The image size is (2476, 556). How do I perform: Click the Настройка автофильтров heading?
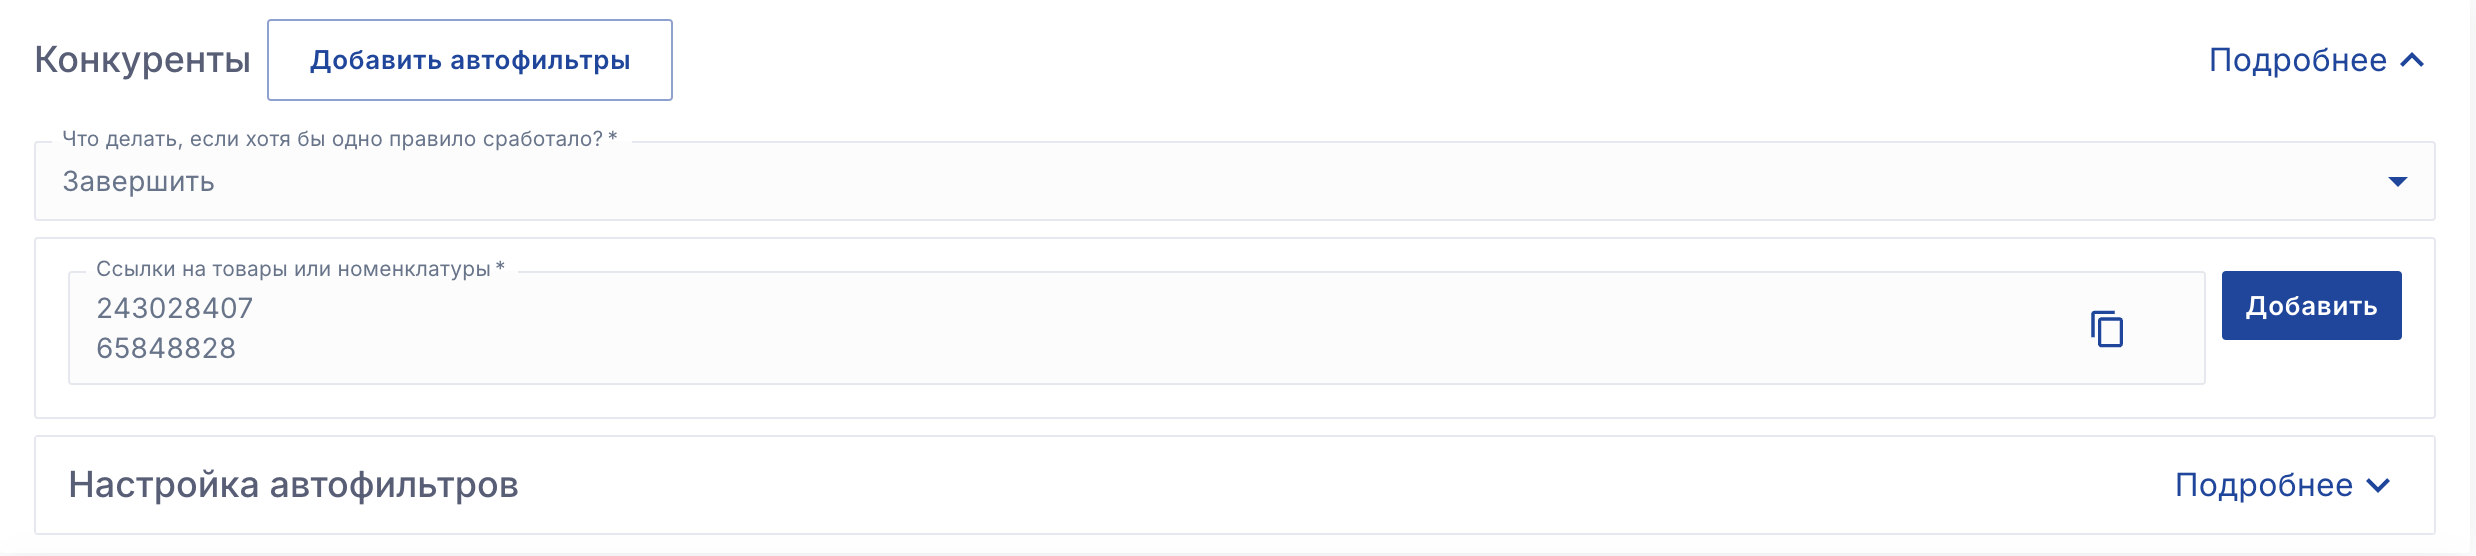293,486
